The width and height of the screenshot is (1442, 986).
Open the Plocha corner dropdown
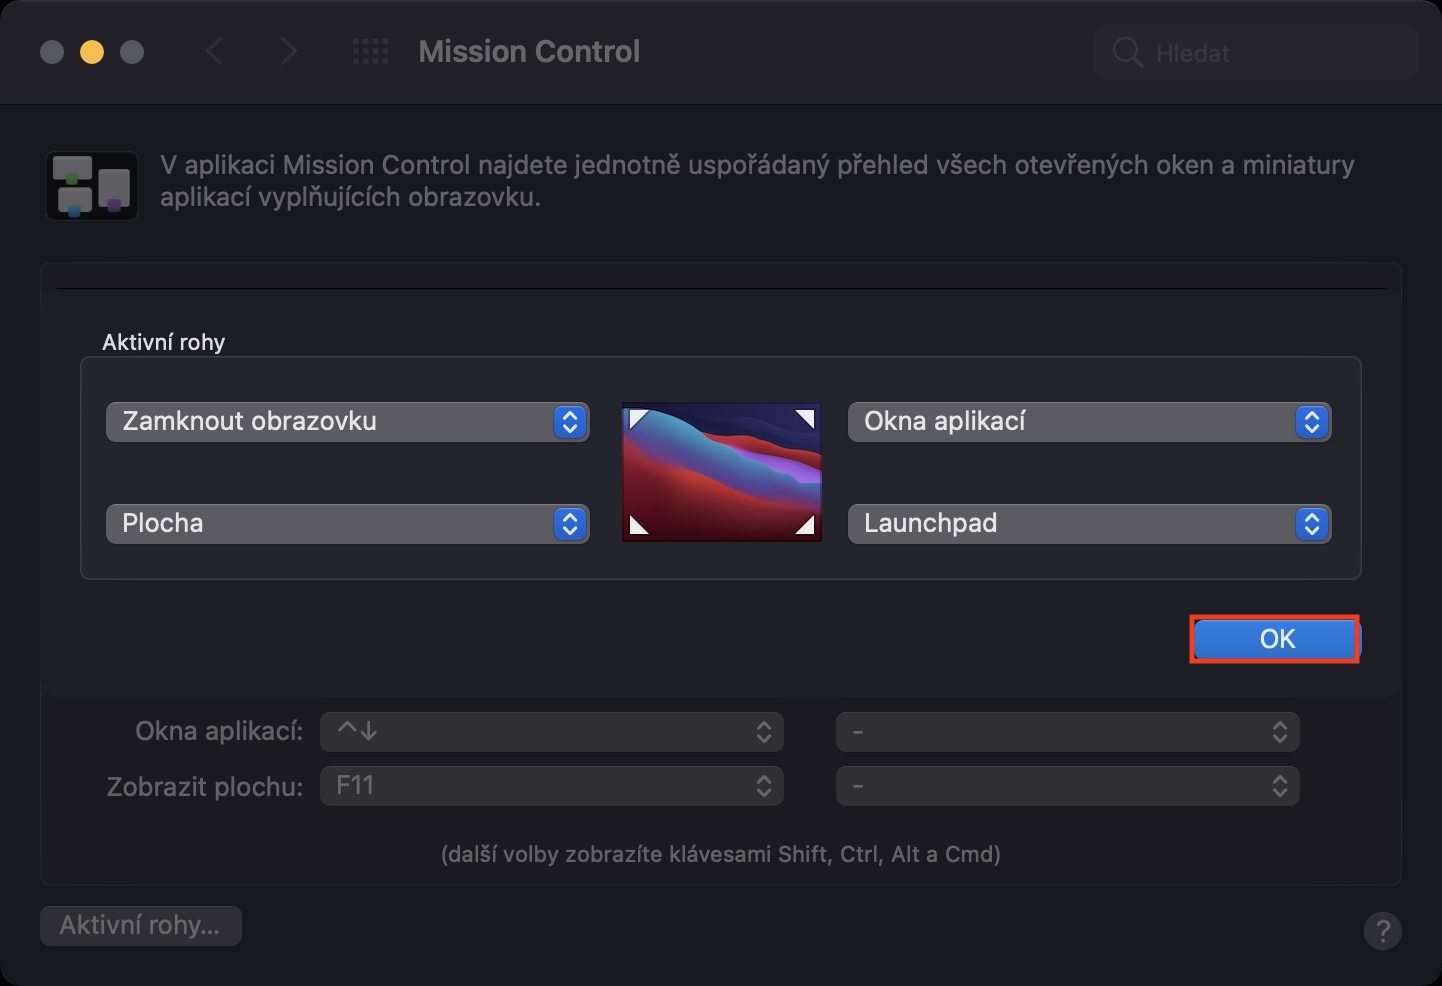pos(347,524)
